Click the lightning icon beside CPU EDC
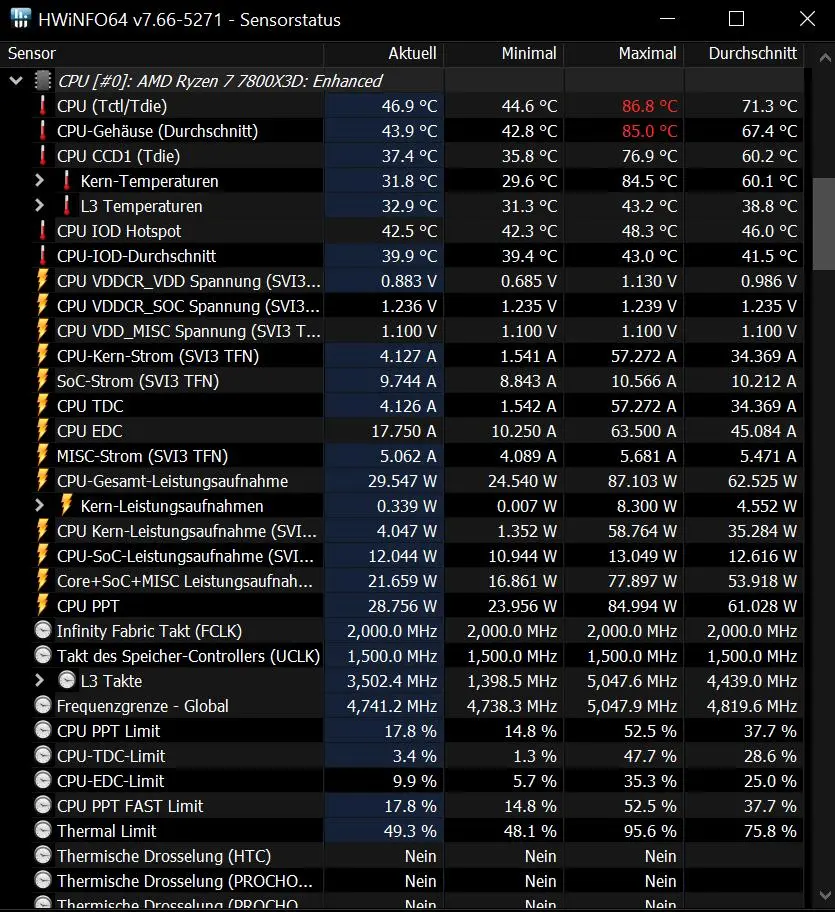The height and width of the screenshot is (912, 835). tap(42, 430)
